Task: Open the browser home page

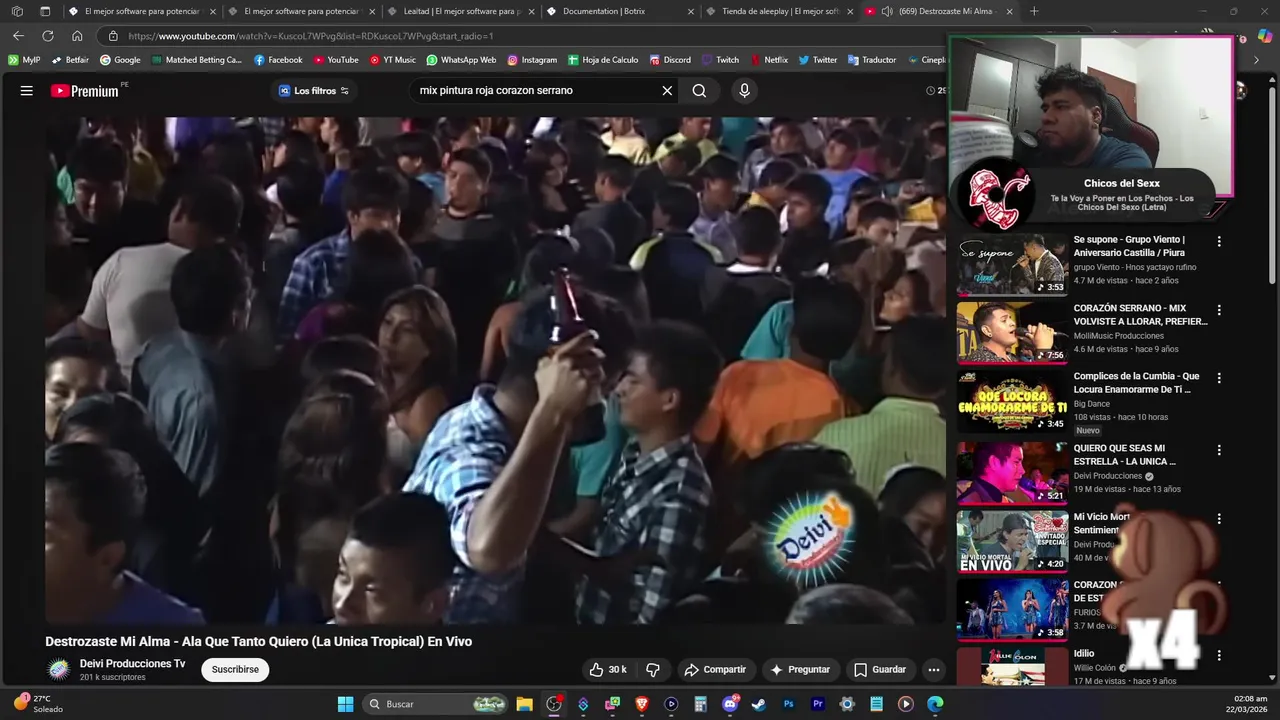Action: point(77,36)
